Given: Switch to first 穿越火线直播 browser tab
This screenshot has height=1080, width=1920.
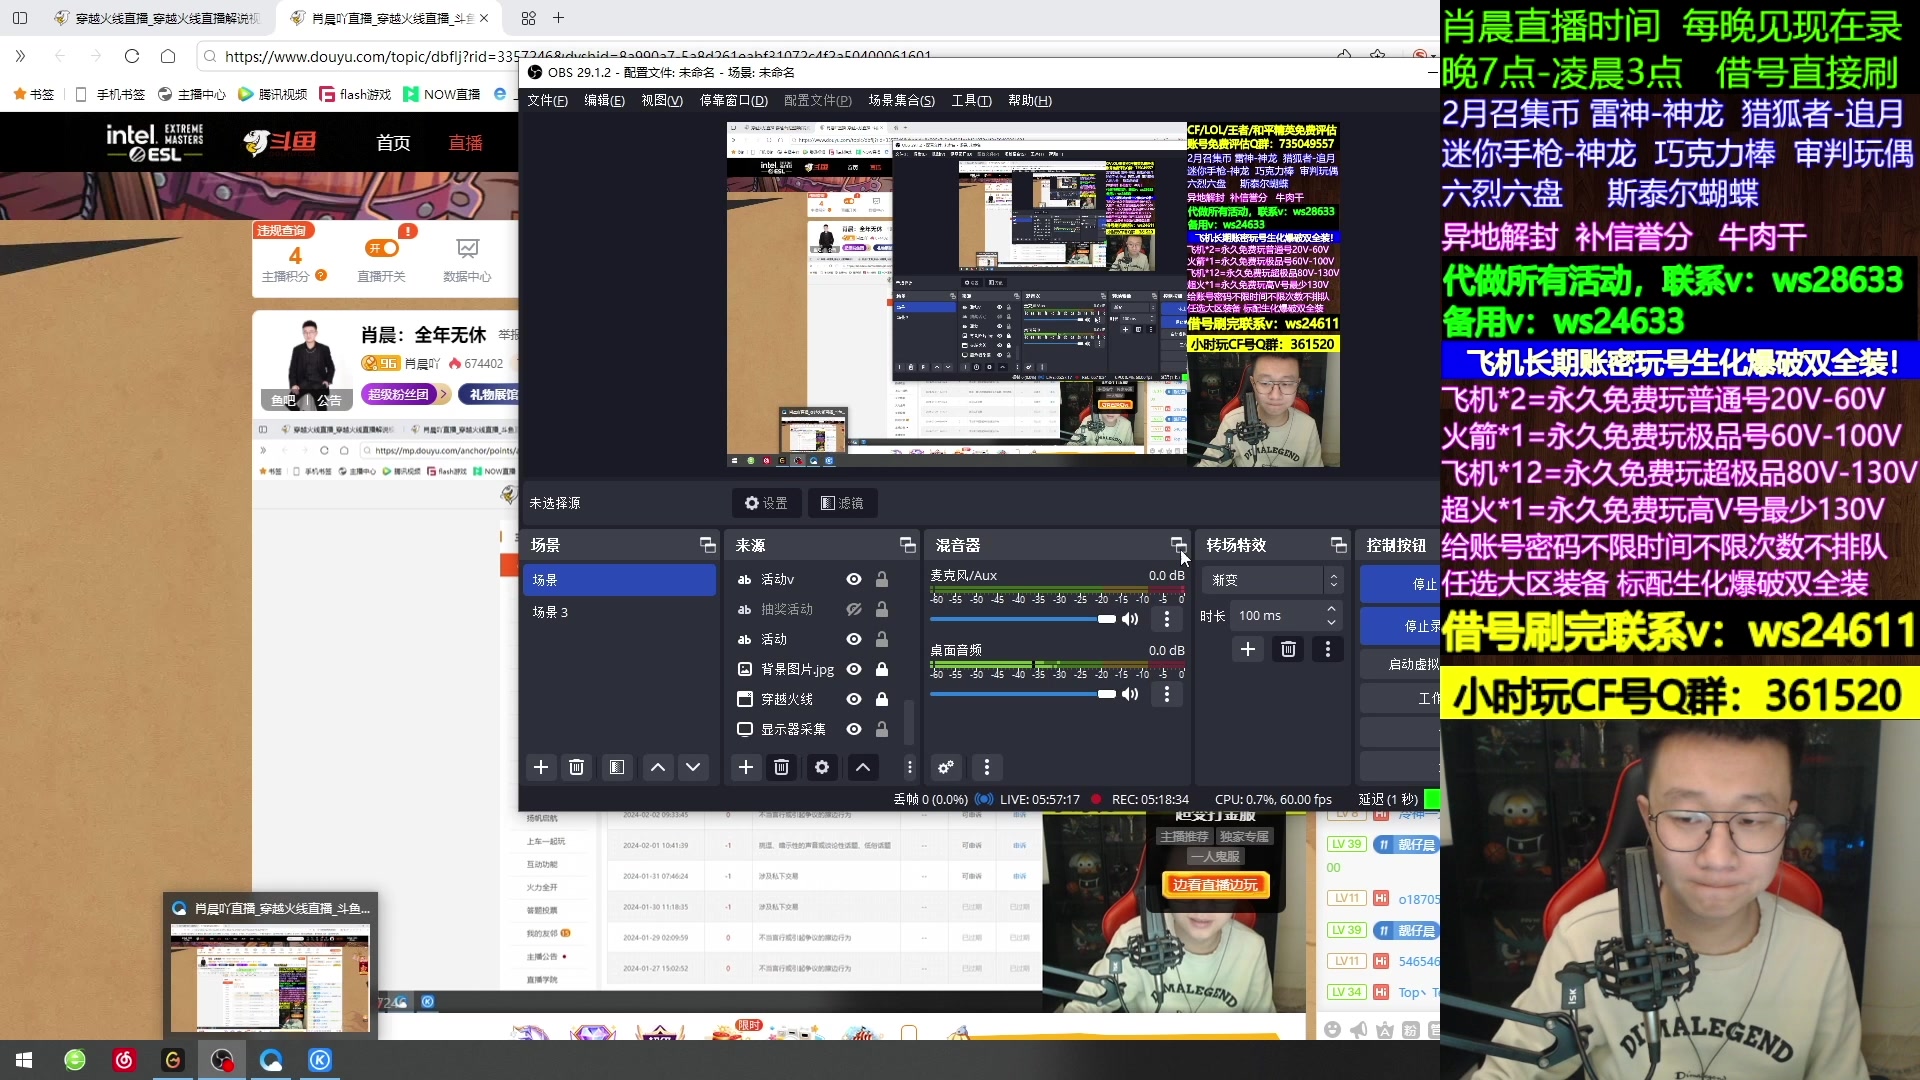Looking at the screenshot, I should pos(158,18).
